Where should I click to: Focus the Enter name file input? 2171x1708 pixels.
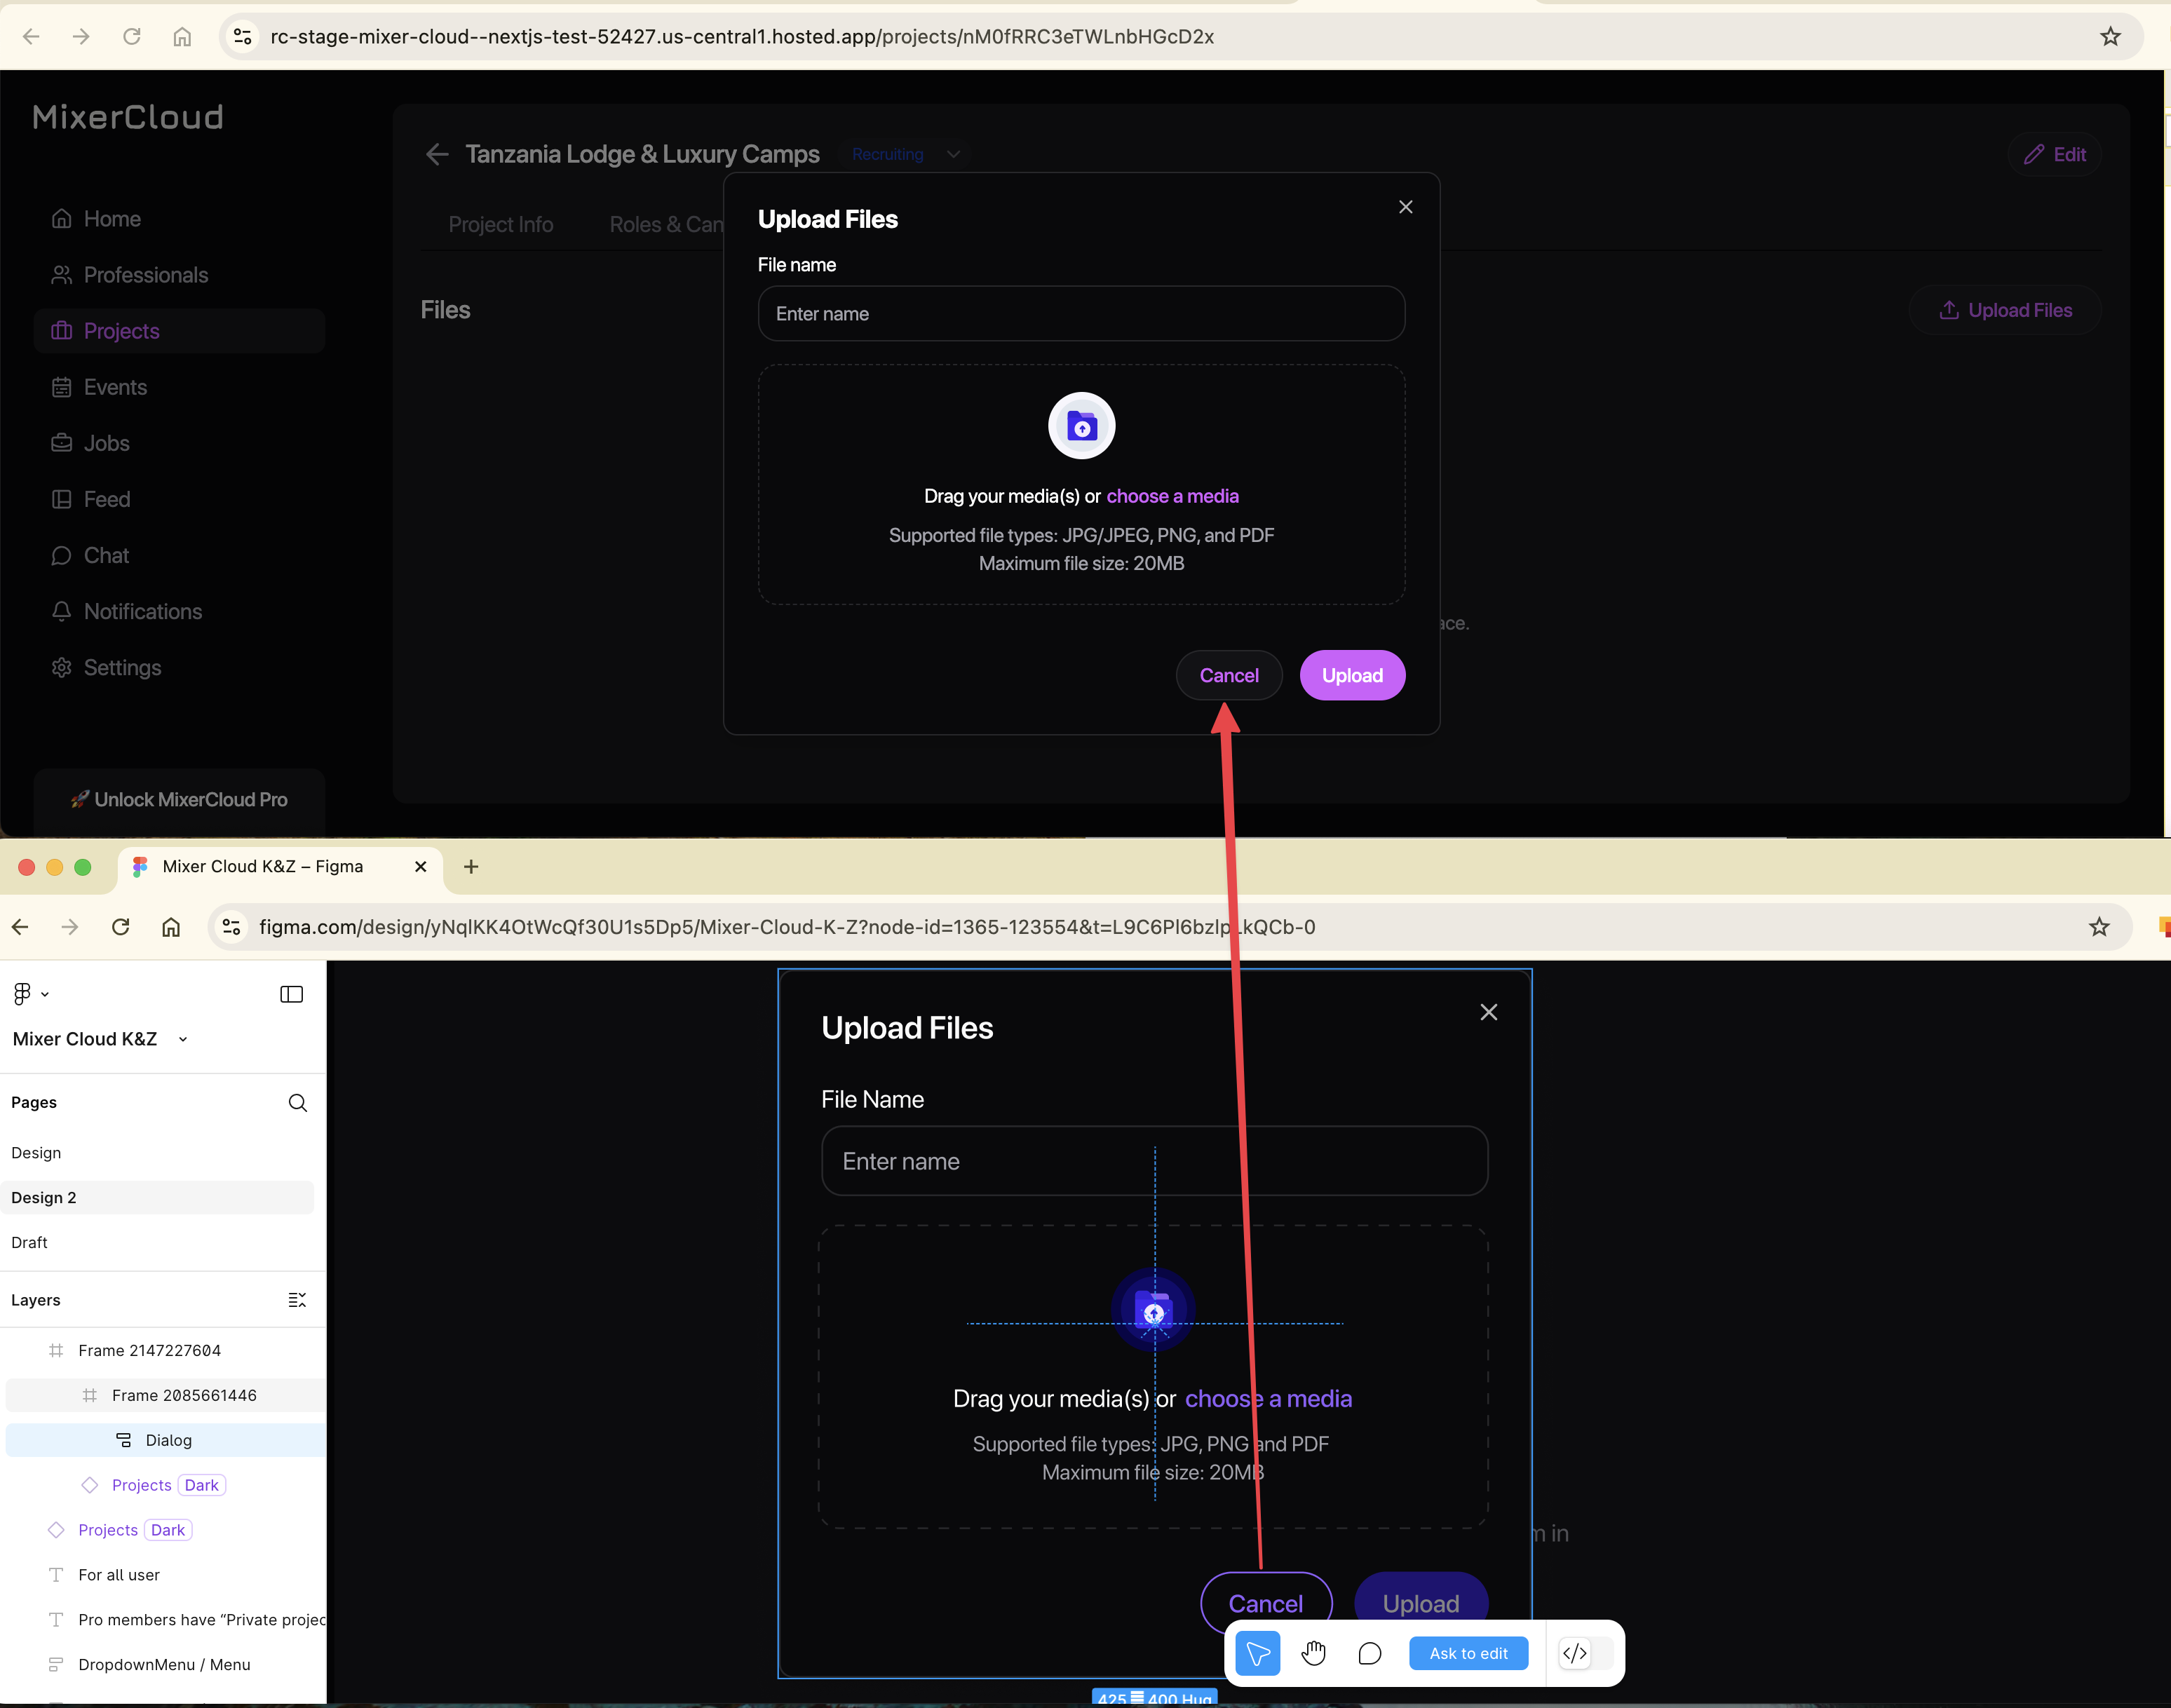click(x=1081, y=314)
